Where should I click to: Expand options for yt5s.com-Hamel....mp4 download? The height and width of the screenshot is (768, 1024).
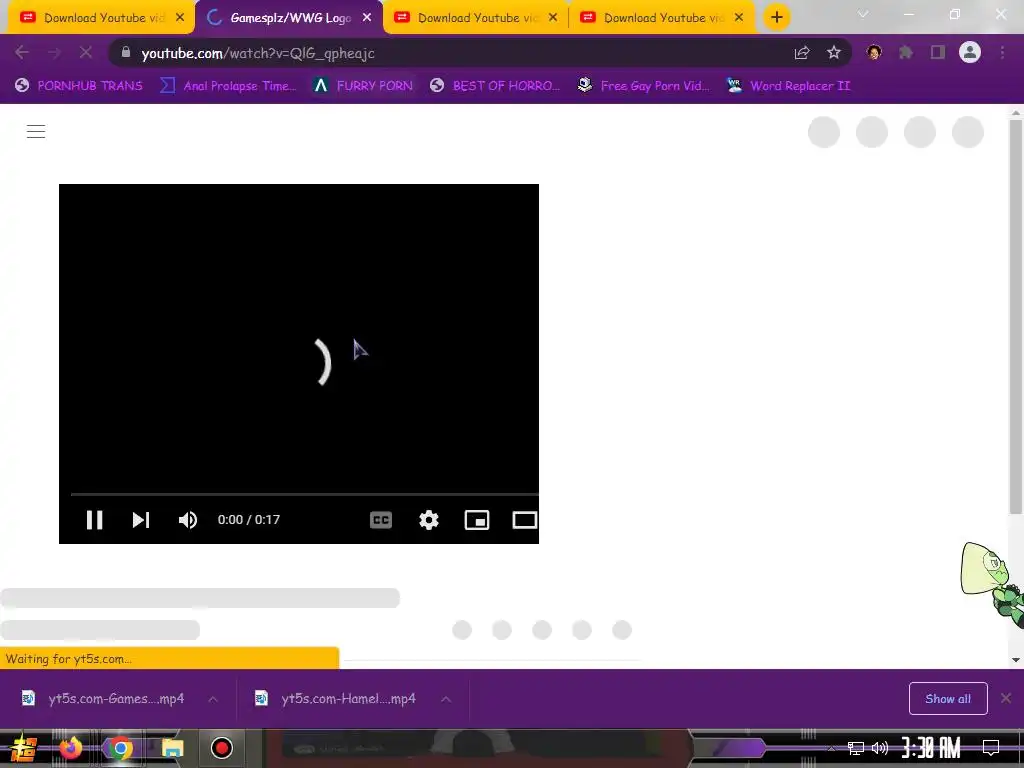pyautogui.click(x=445, y=699)
